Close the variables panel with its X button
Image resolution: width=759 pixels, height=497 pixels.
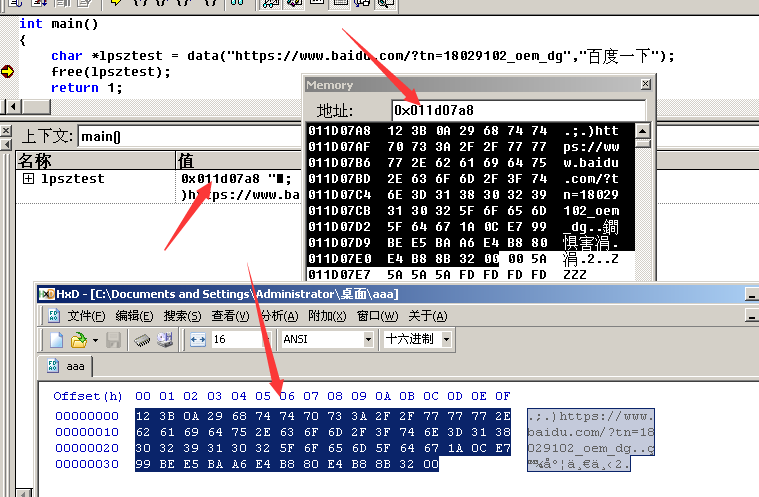point(6,131)
